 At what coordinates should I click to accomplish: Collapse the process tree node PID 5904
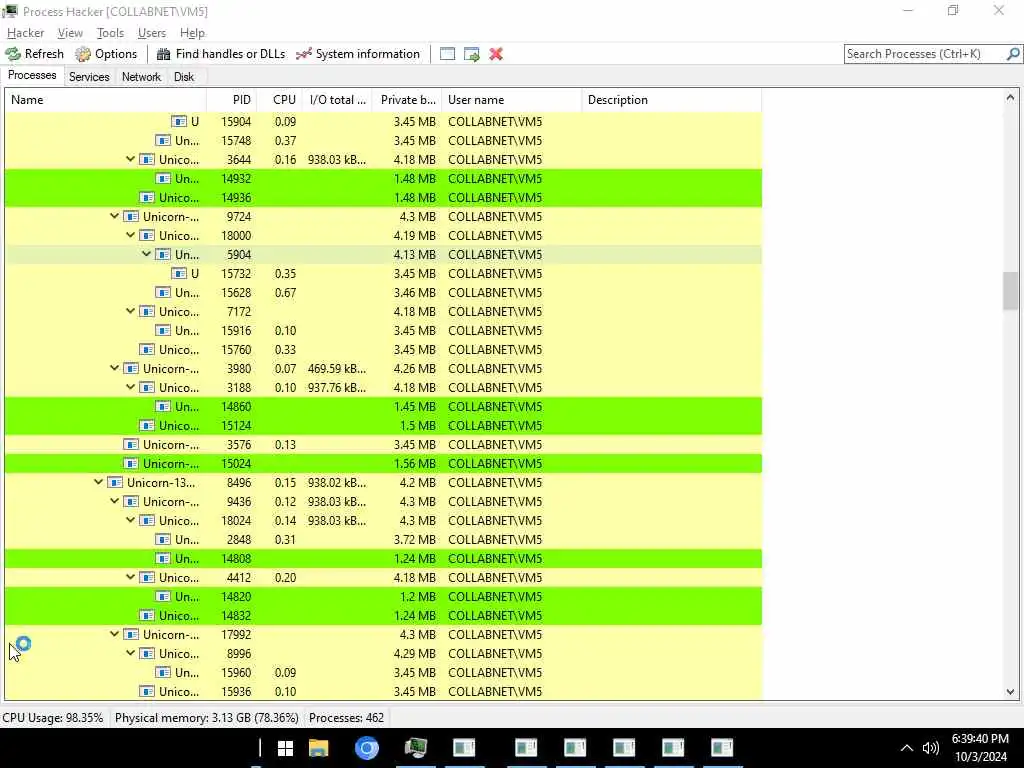[x=146, y=254]
